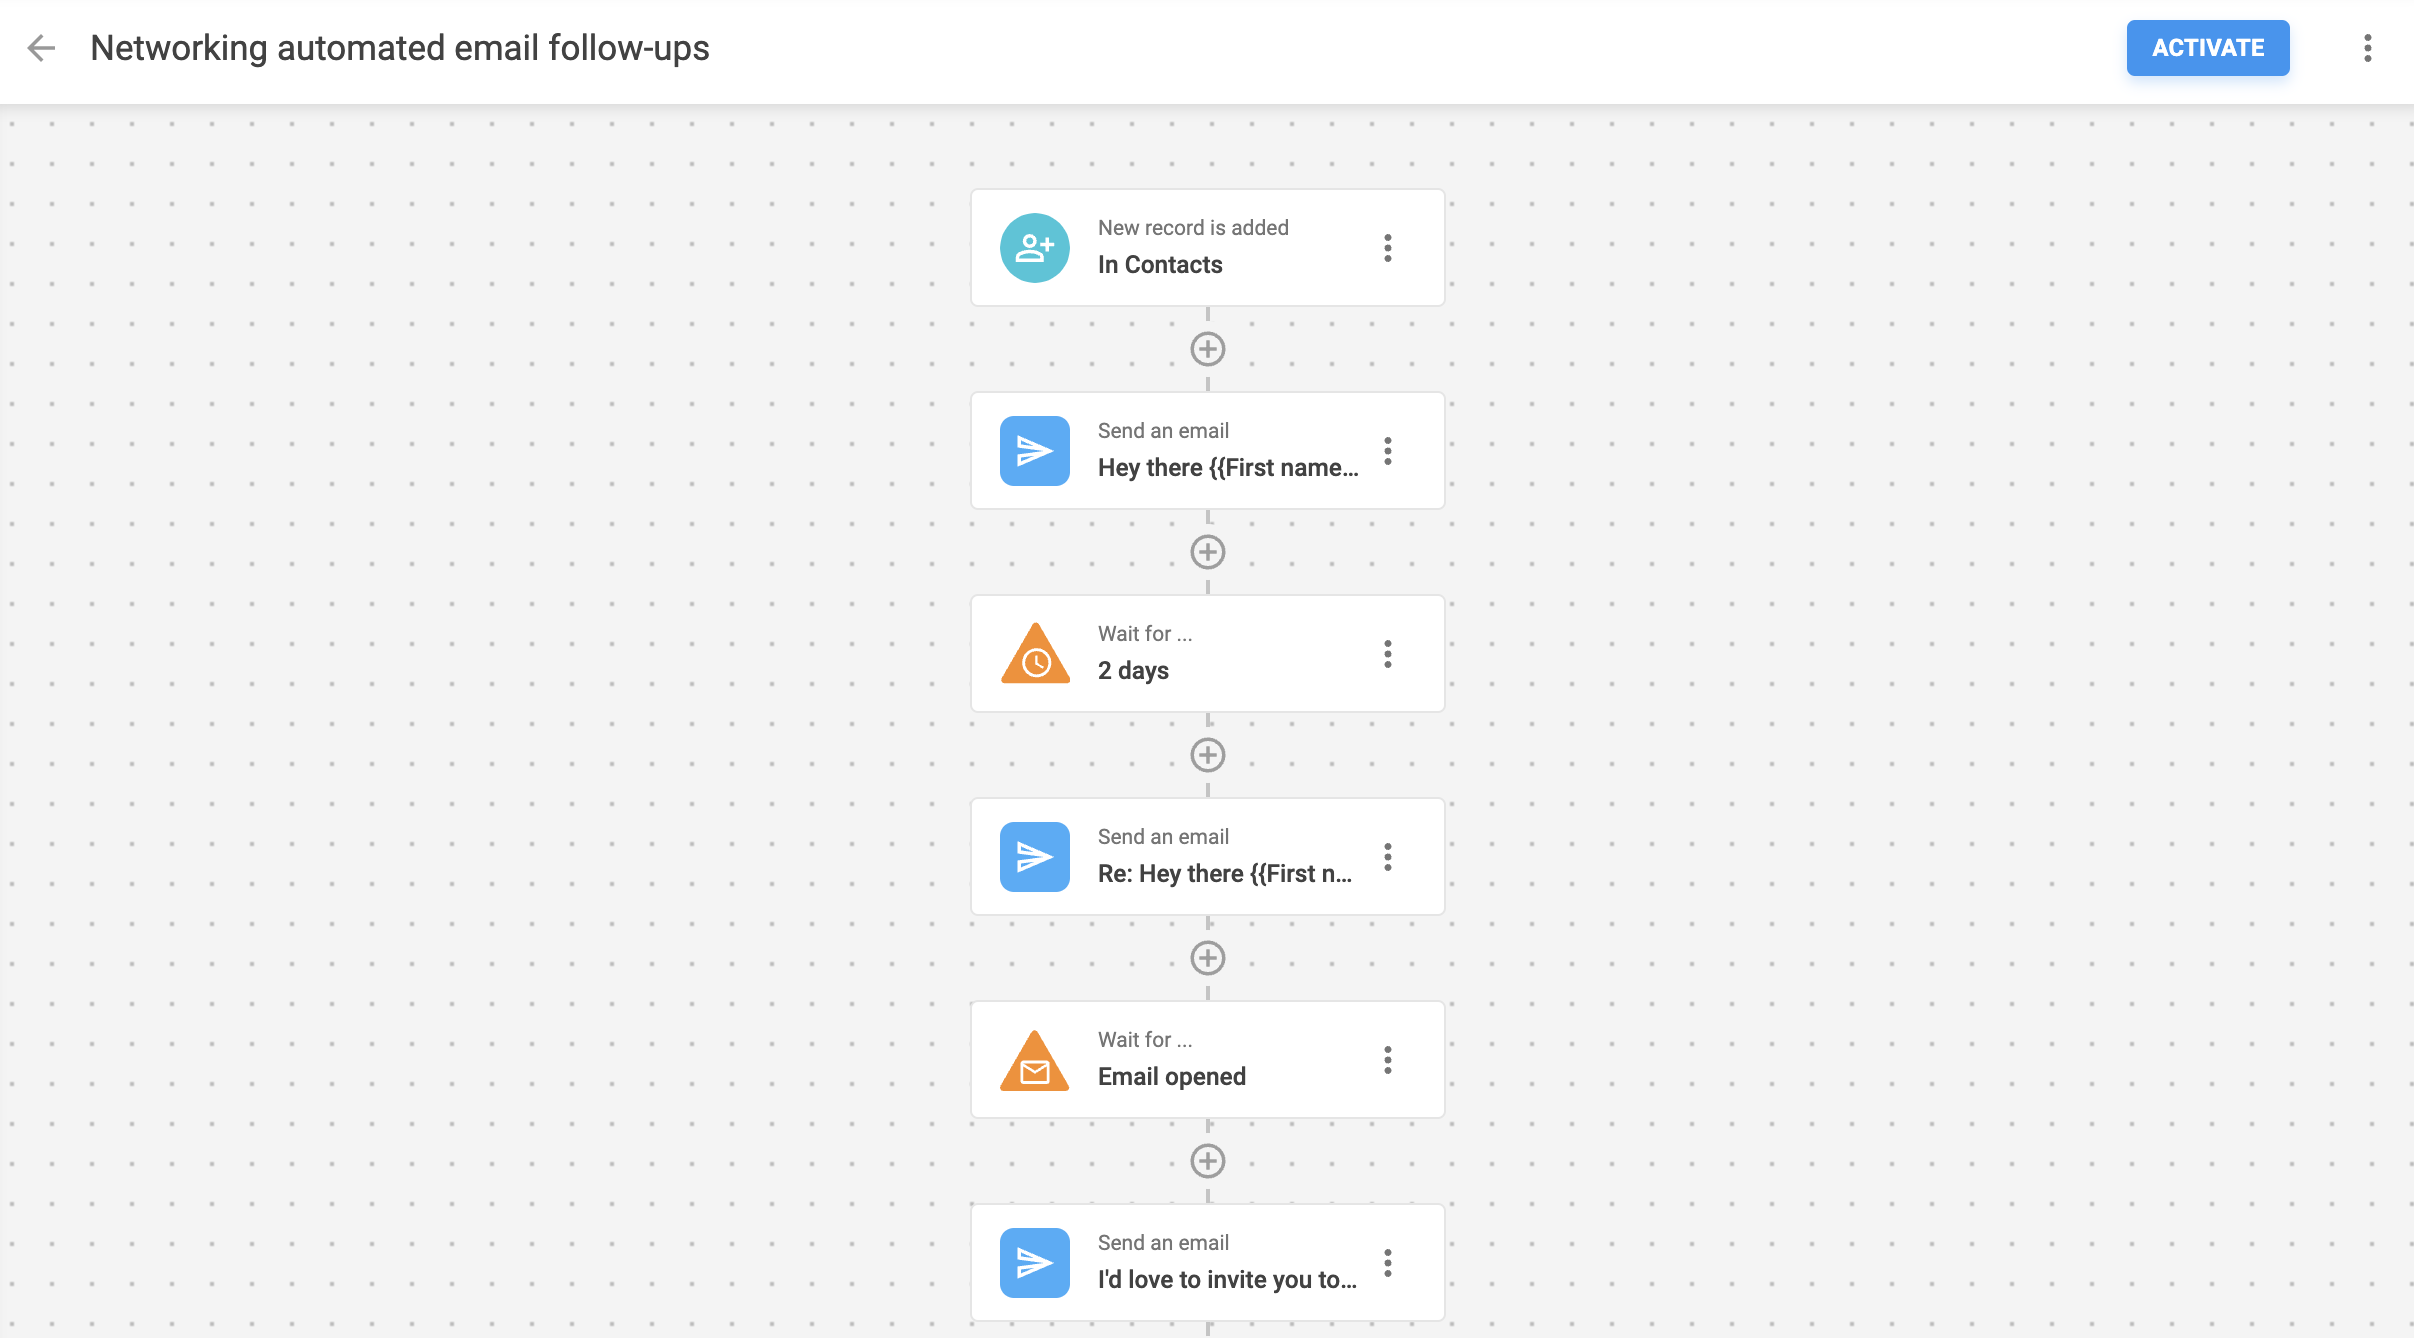Viewport: 2414px width, 1338px height.
Task: Click add step between trigger and first email
Action: (x=1208, y=348)
